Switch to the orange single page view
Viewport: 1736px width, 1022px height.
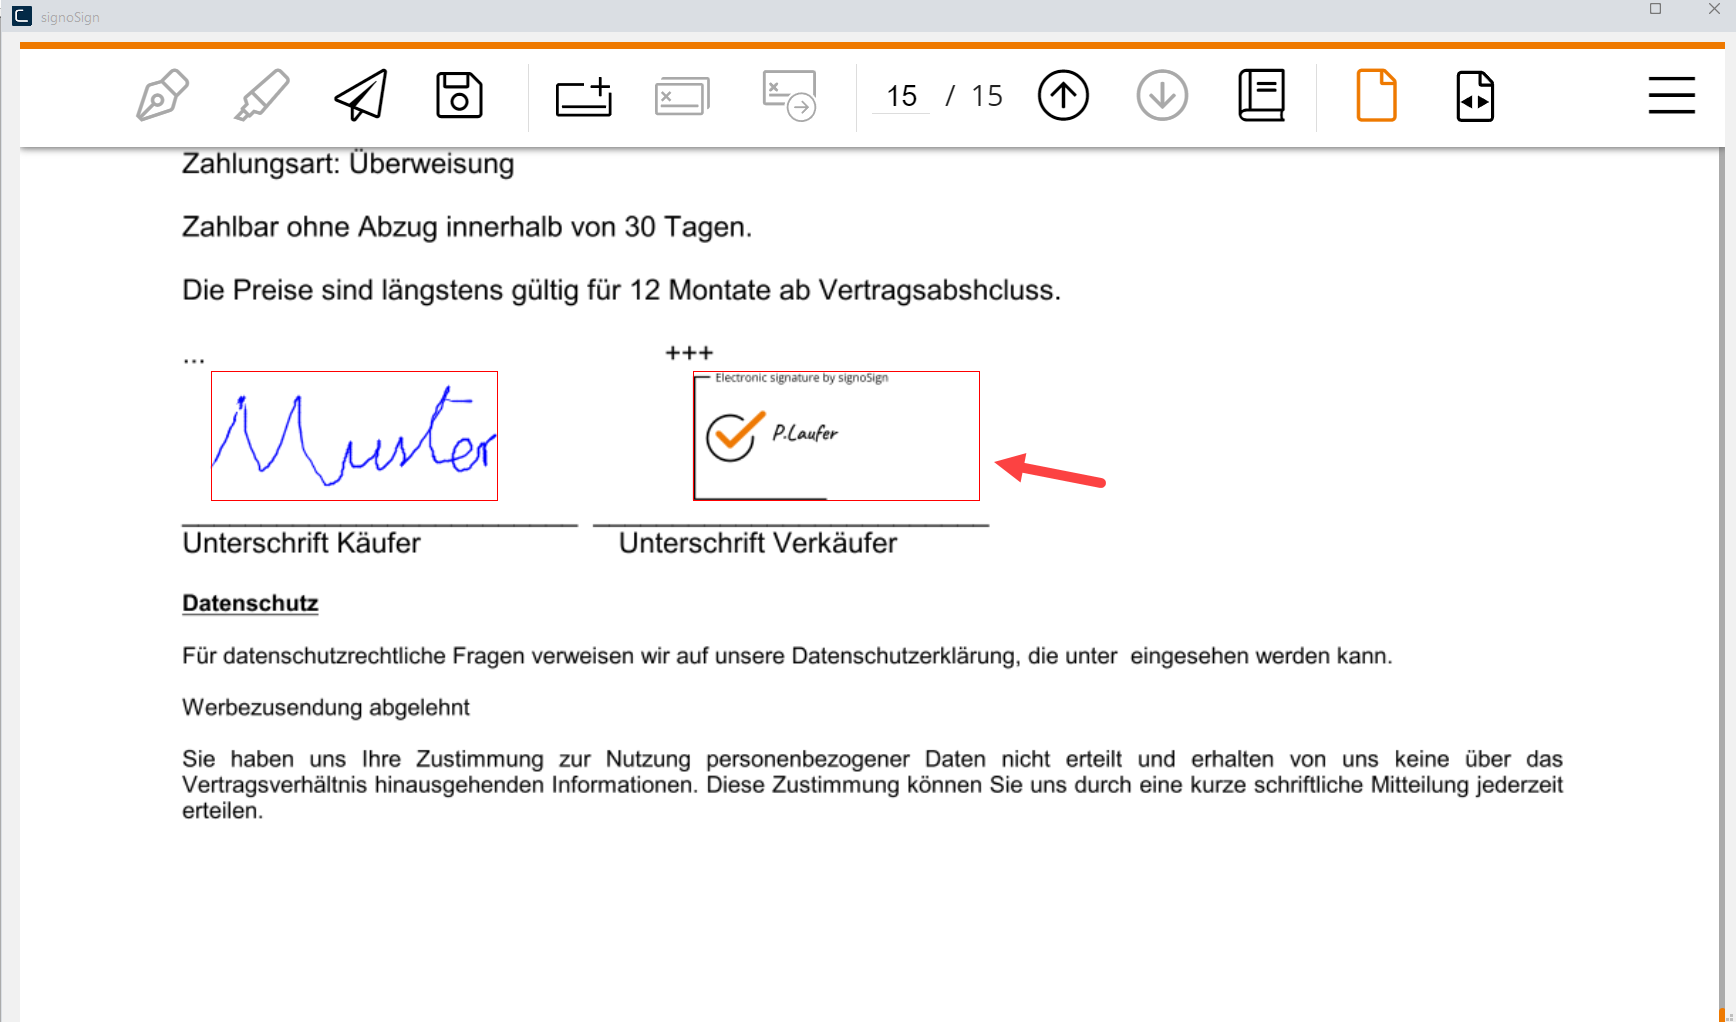click(x=1376, y=96)
